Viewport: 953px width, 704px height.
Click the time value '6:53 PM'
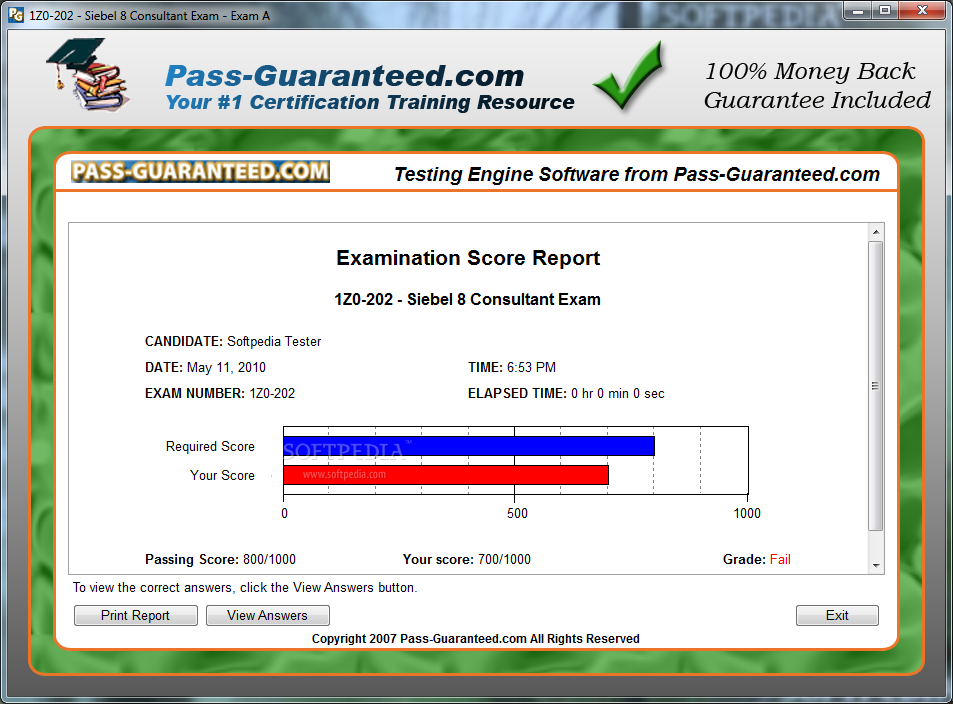coord(531,367)
